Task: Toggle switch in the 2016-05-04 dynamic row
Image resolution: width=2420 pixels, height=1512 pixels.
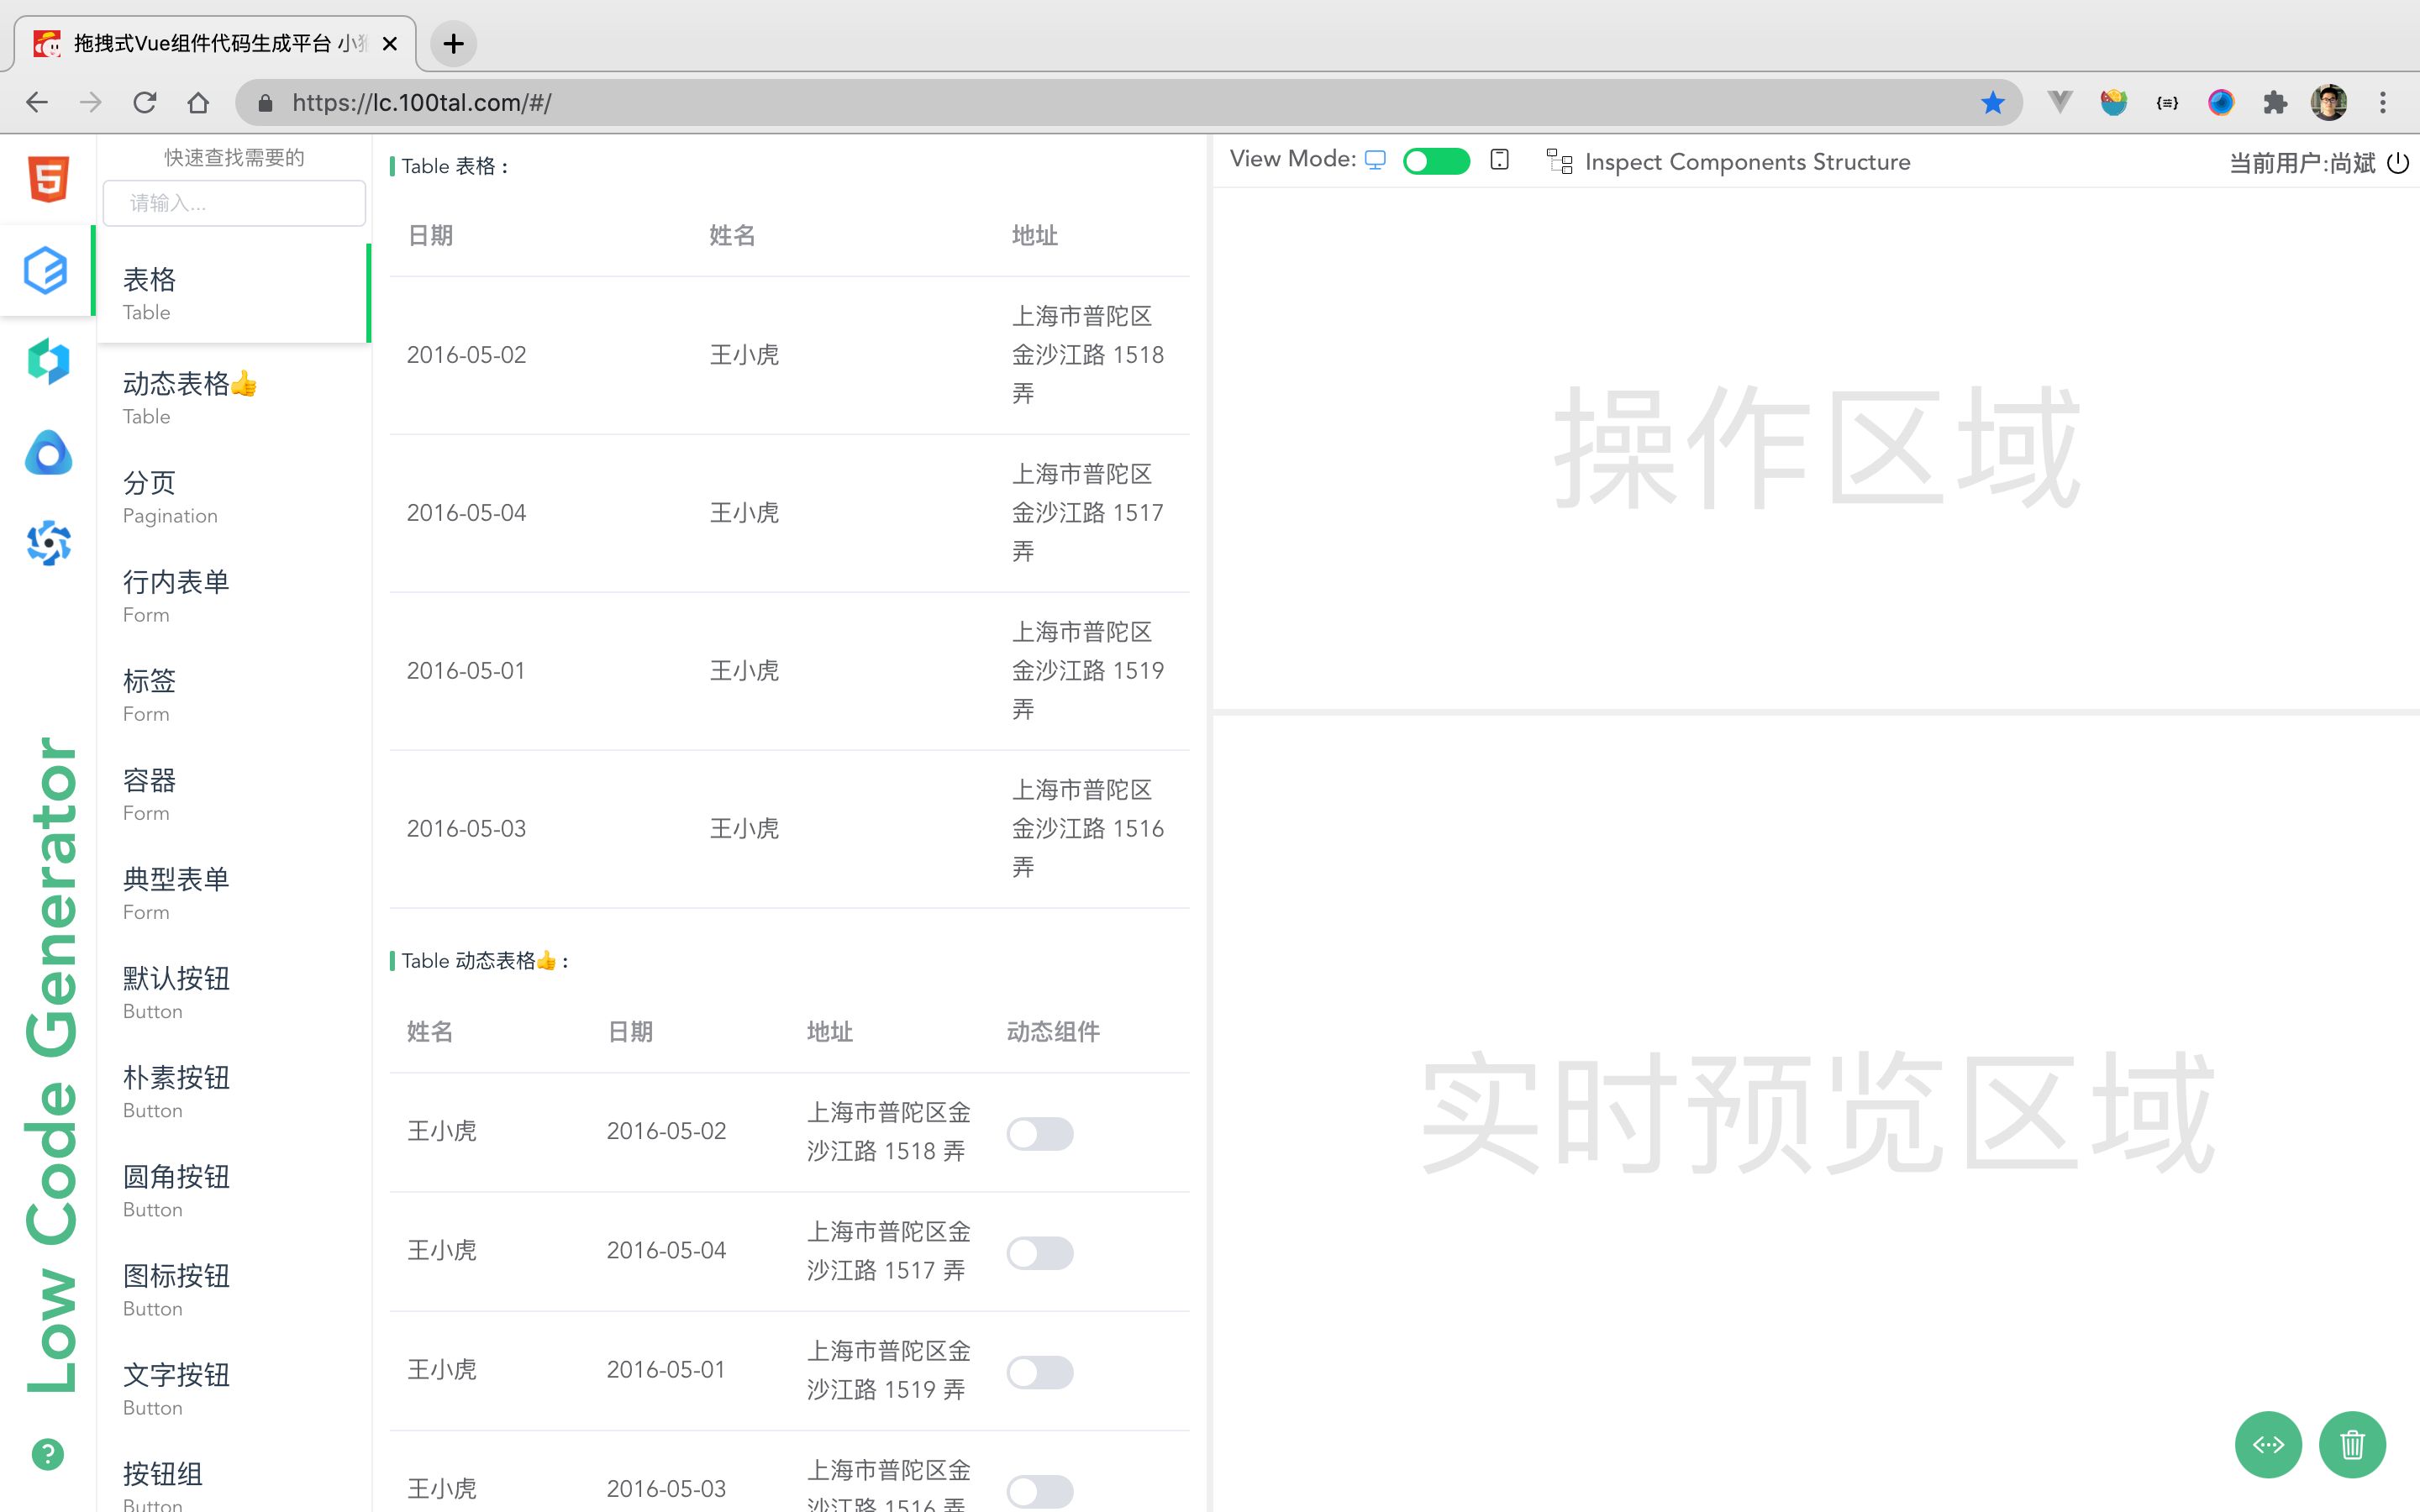Action: pyautogui.click(x=1040, y=1253)
